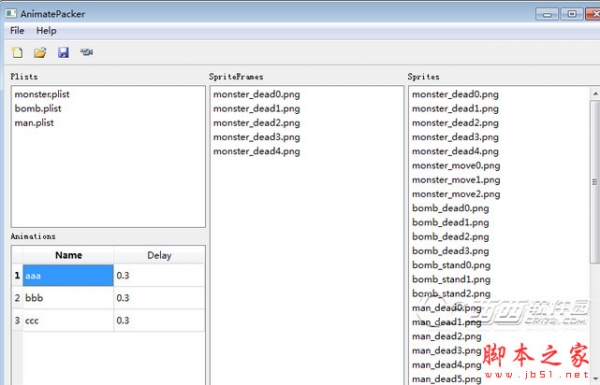This screenshot has height=385, width=600.
Task: Select monster_dead1.png in SpriteFrames list
Action: pyautogui.click(x=256, y=109)
